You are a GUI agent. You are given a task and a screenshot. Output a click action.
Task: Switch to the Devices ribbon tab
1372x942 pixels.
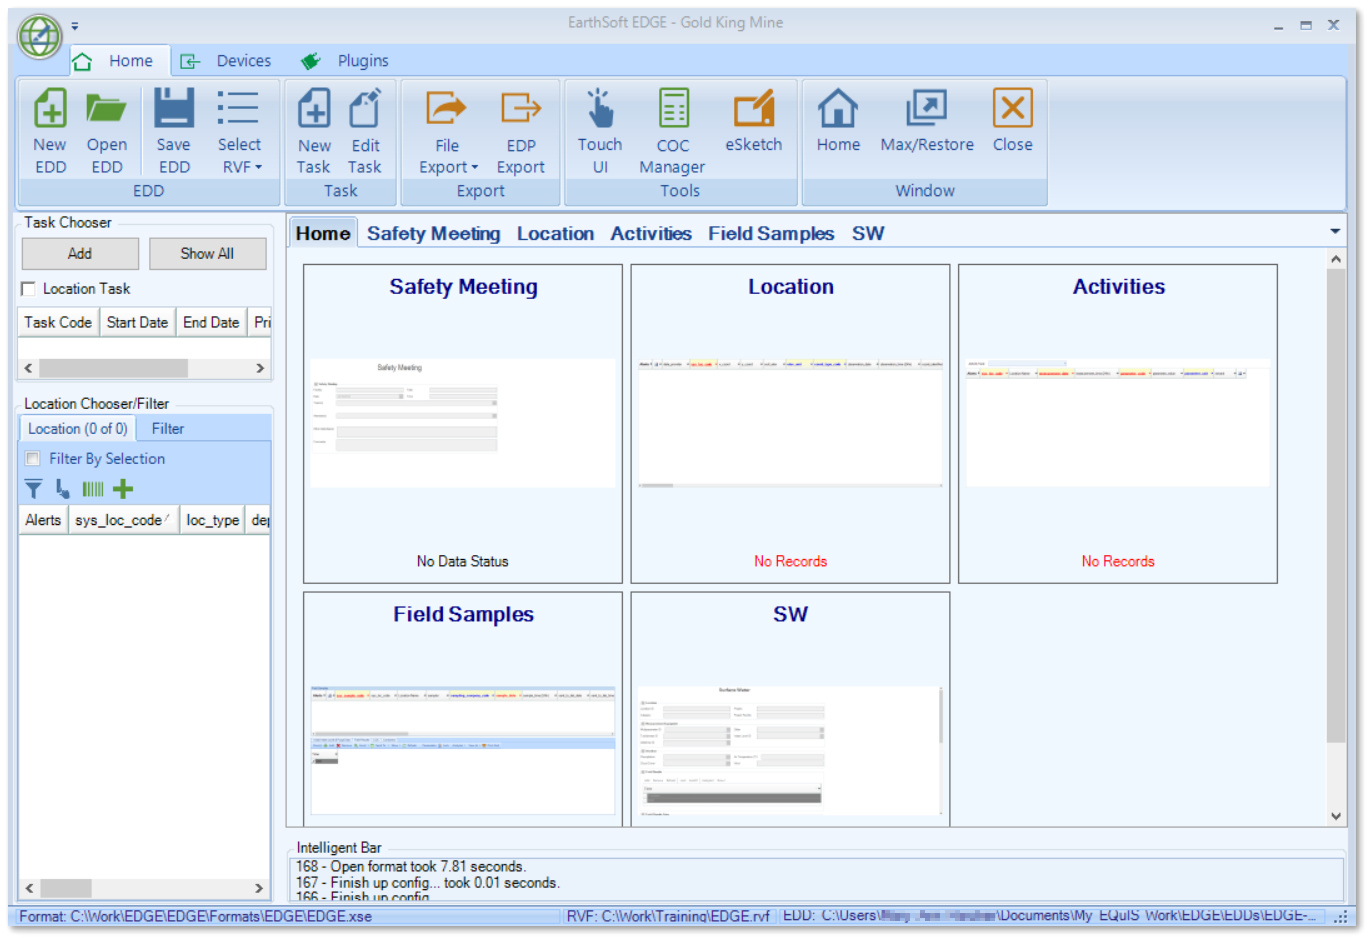point(226,61)
